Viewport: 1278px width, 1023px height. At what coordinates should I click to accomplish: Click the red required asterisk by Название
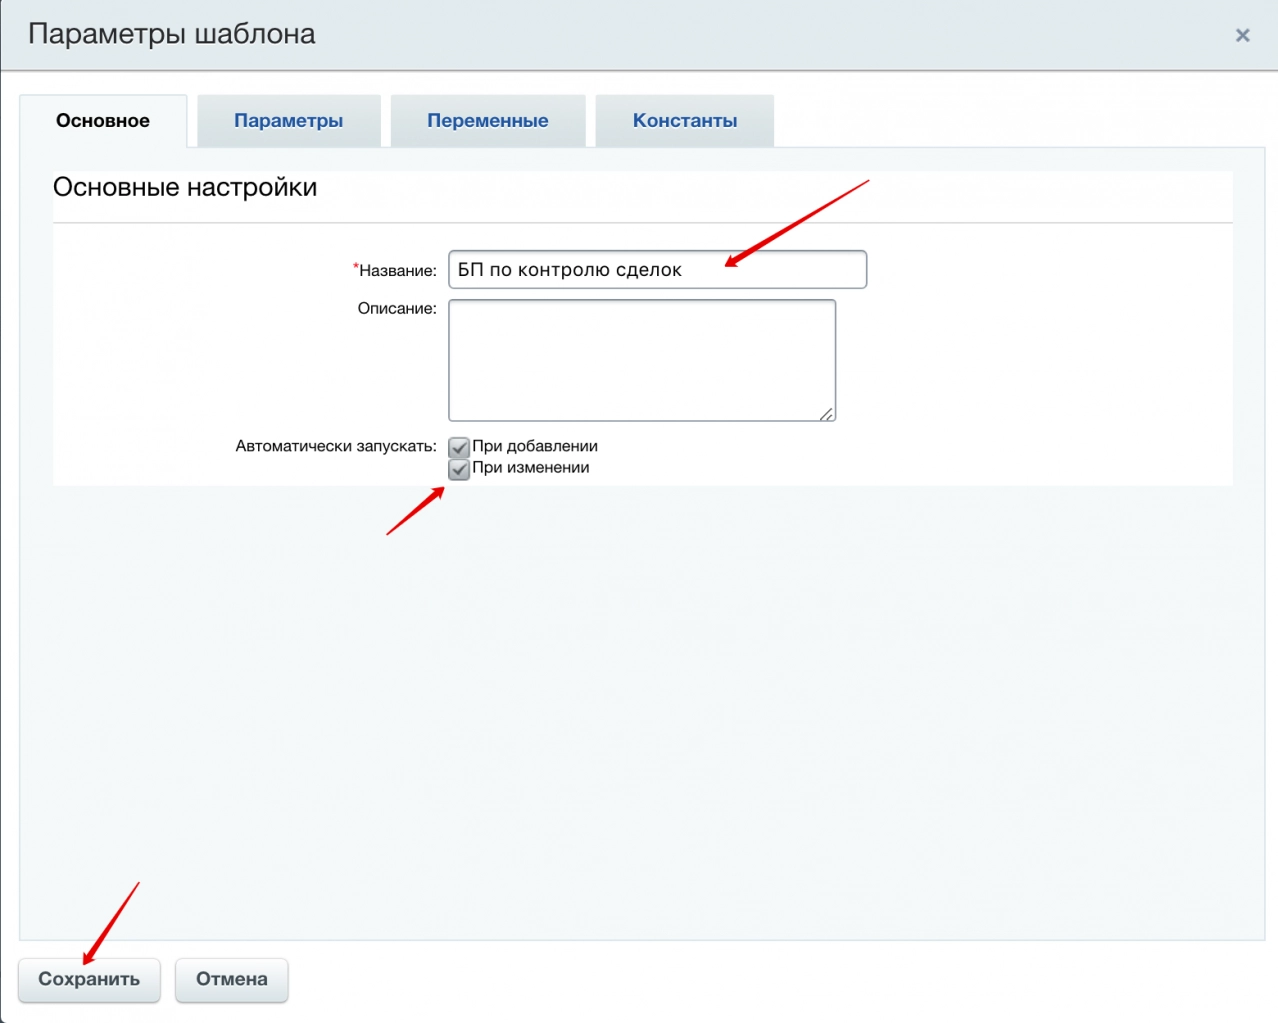(x=356, y=267)
